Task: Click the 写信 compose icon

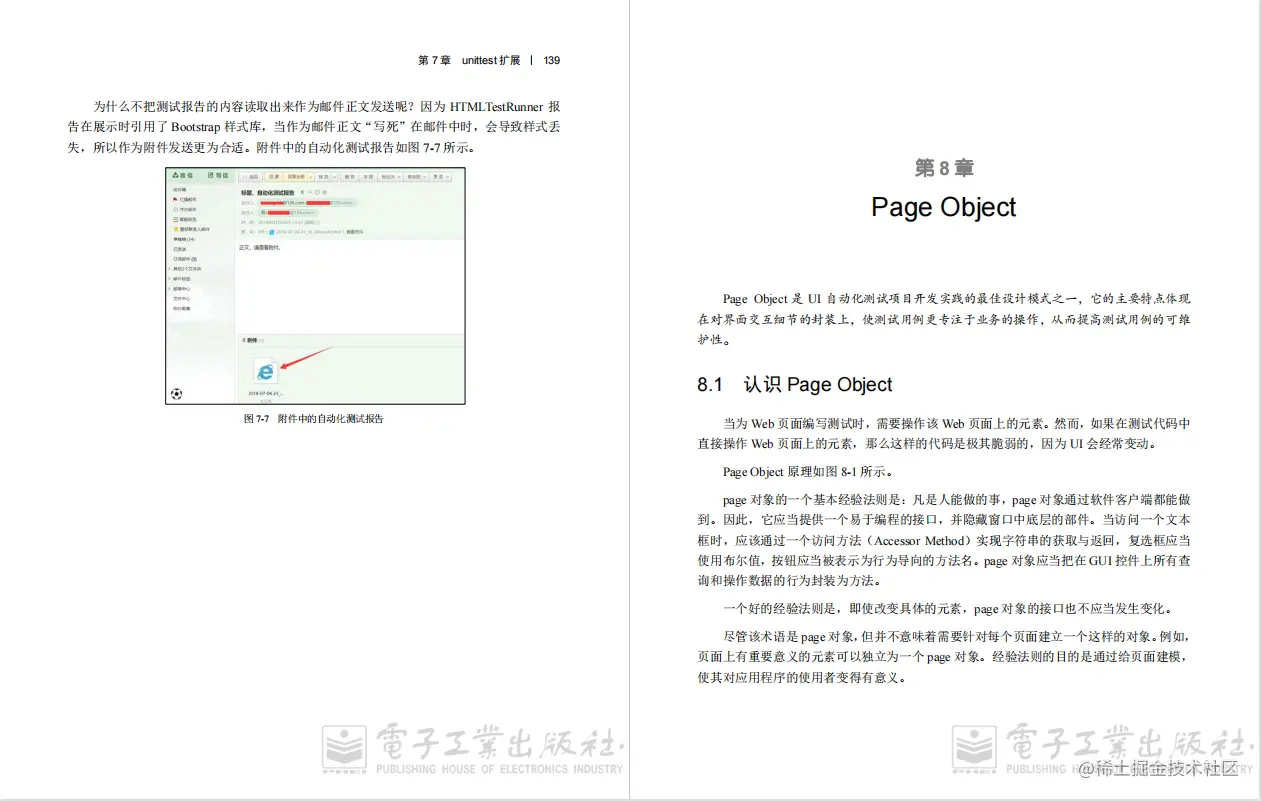Action: coord(210,174)
